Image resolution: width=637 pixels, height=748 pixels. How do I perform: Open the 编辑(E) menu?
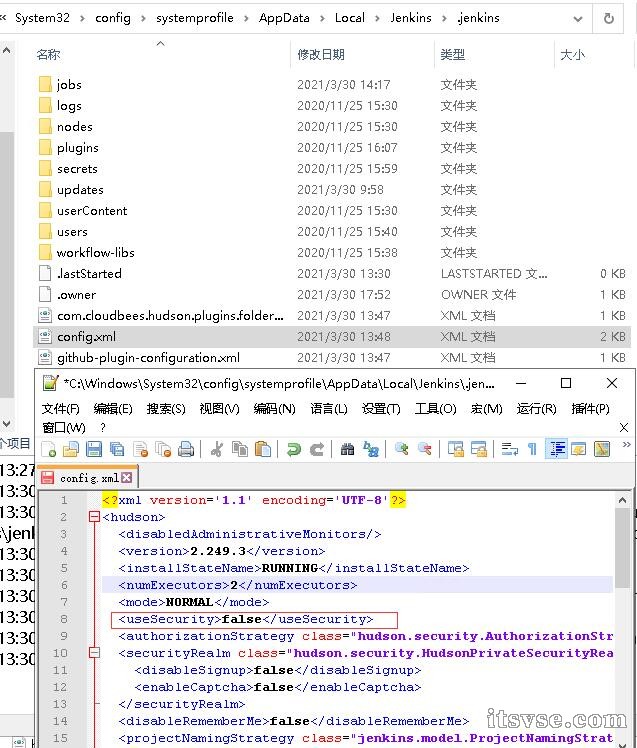(113, 409)
